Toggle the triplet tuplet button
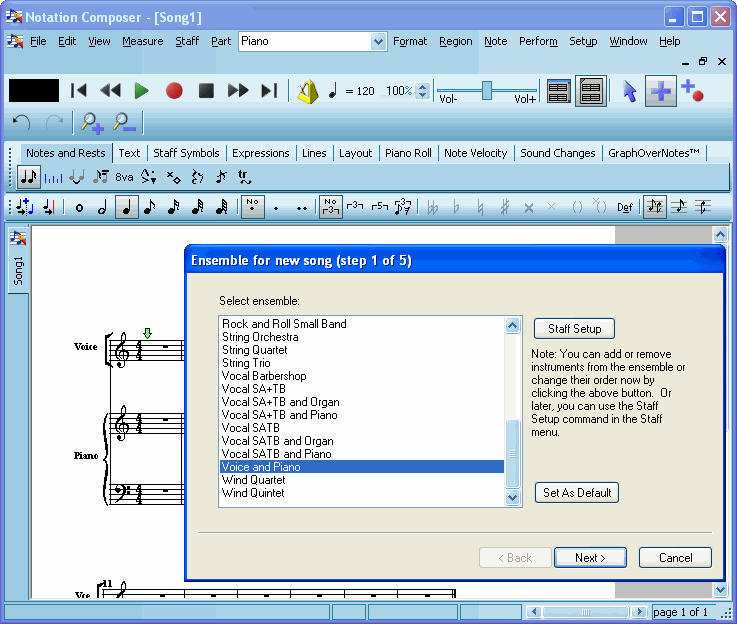The width and height of the screenshot is (737, 624). (x=354, y=207)
